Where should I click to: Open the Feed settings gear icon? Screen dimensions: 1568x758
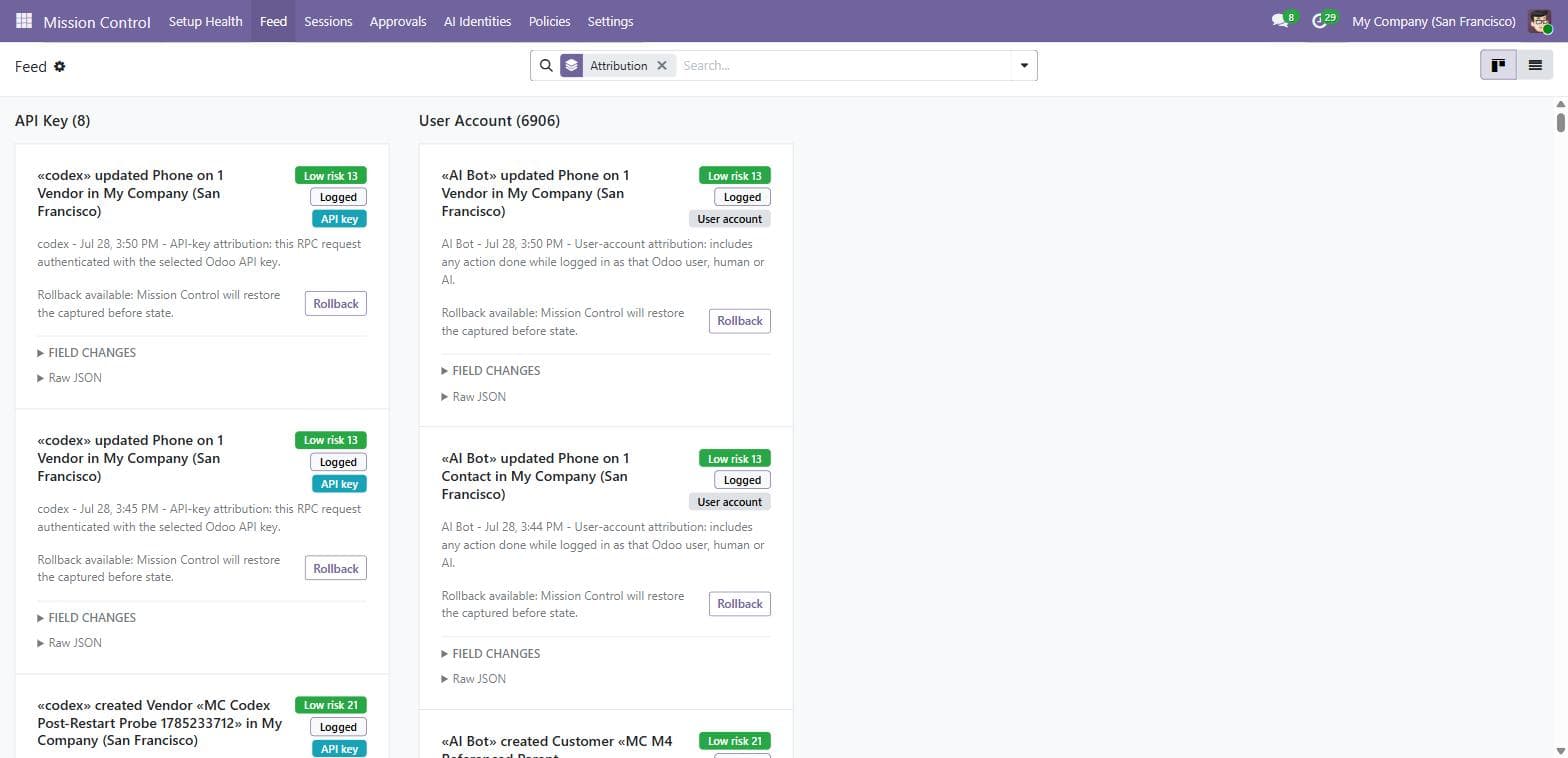pyautogui.click(x=60, y=66)
